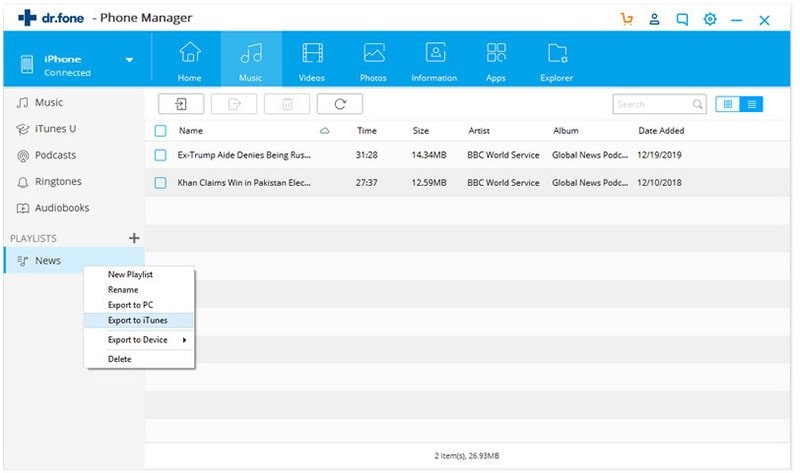Switch to the Explorer tab
The width and height of the screenshot is (800, 473).
pyautogui.click(x=557, y=61)
